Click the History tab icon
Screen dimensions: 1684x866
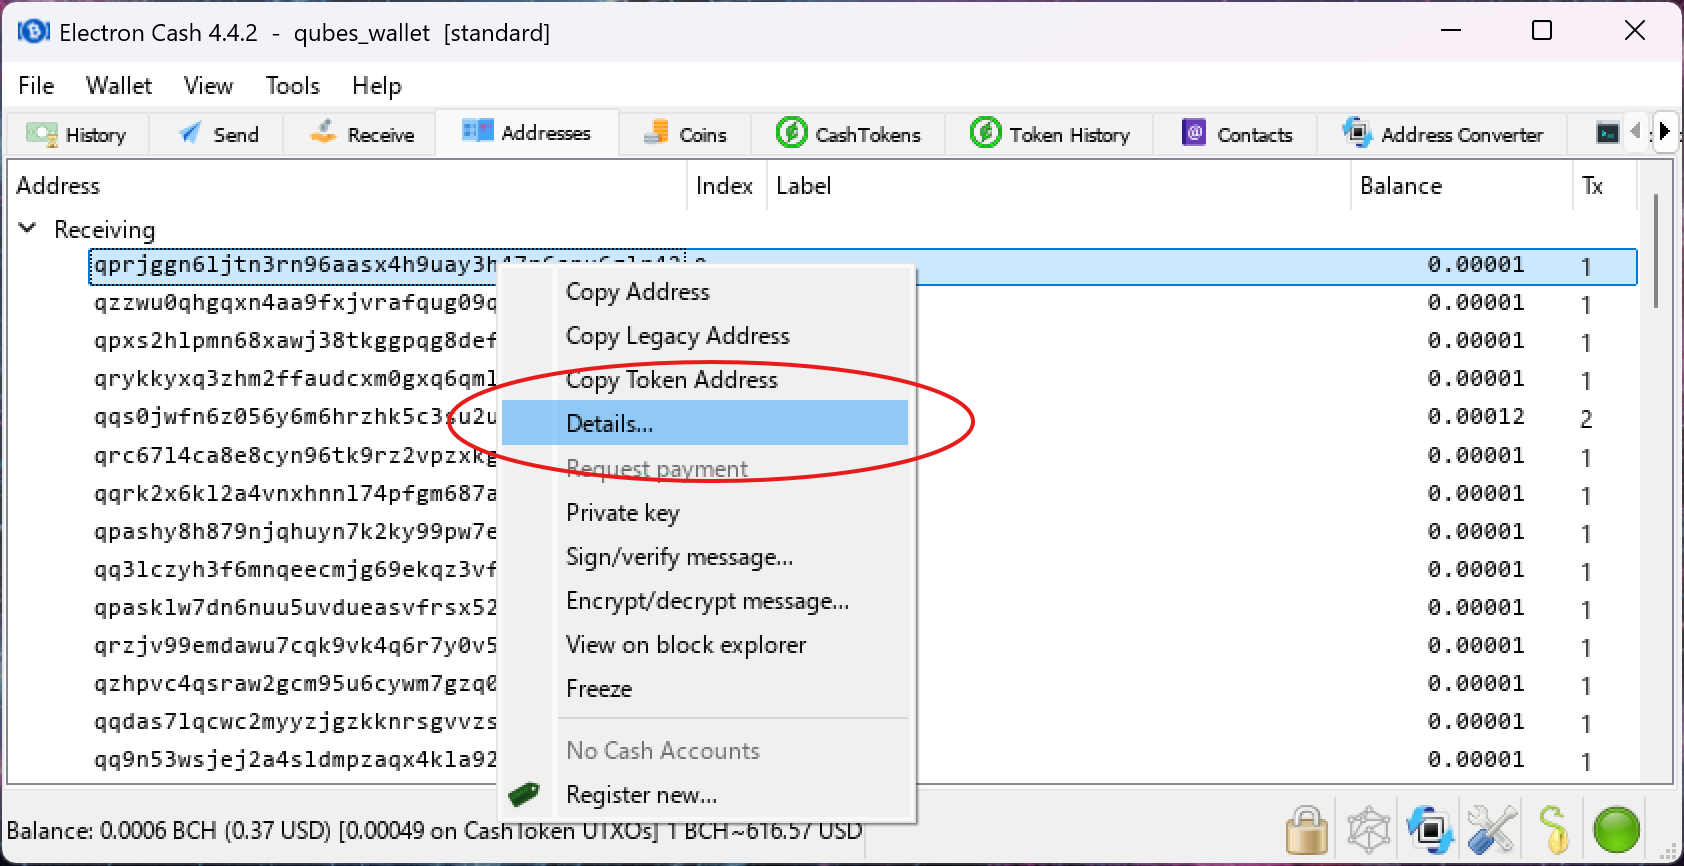[41, 134]
